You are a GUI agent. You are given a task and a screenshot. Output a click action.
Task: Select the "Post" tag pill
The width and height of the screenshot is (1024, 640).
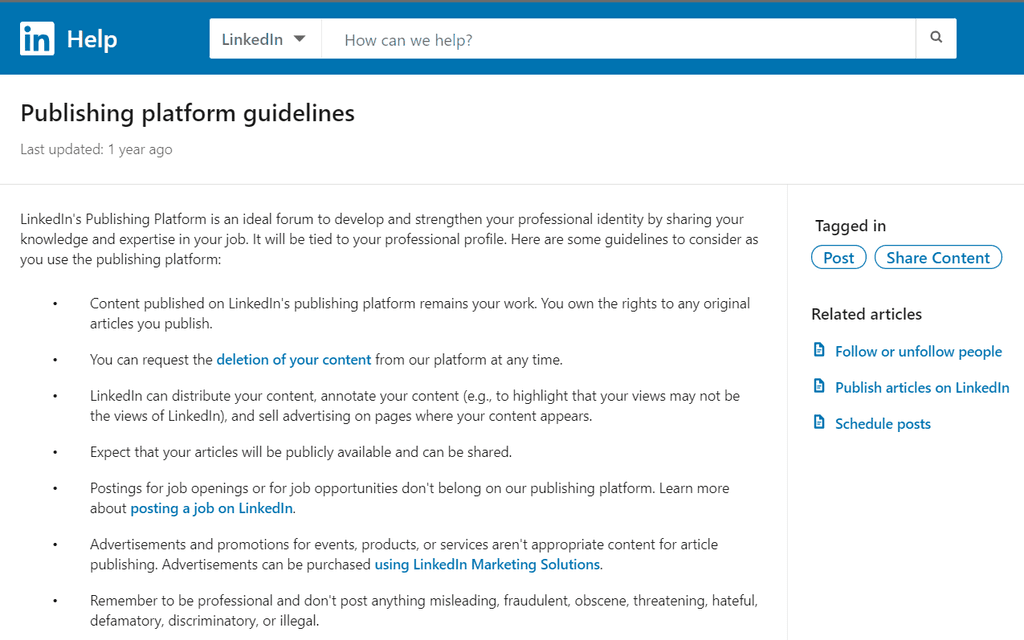(x=838, y=257)
